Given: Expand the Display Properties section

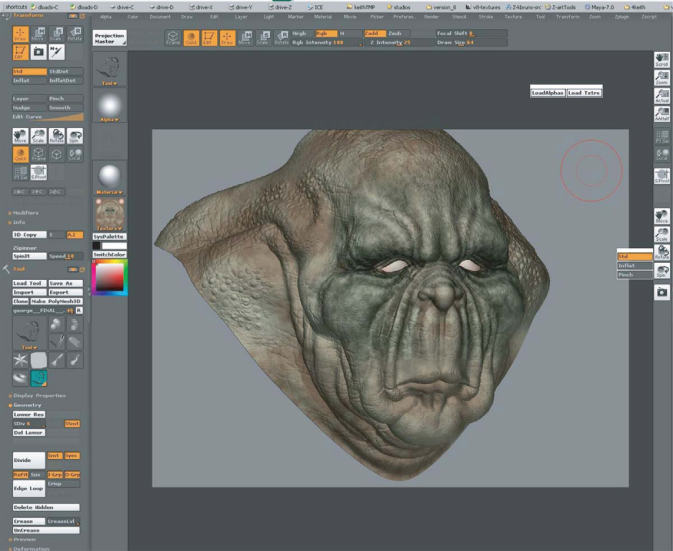Looking at the screenshot, I should pyautogui.click(x=38, y=395).
